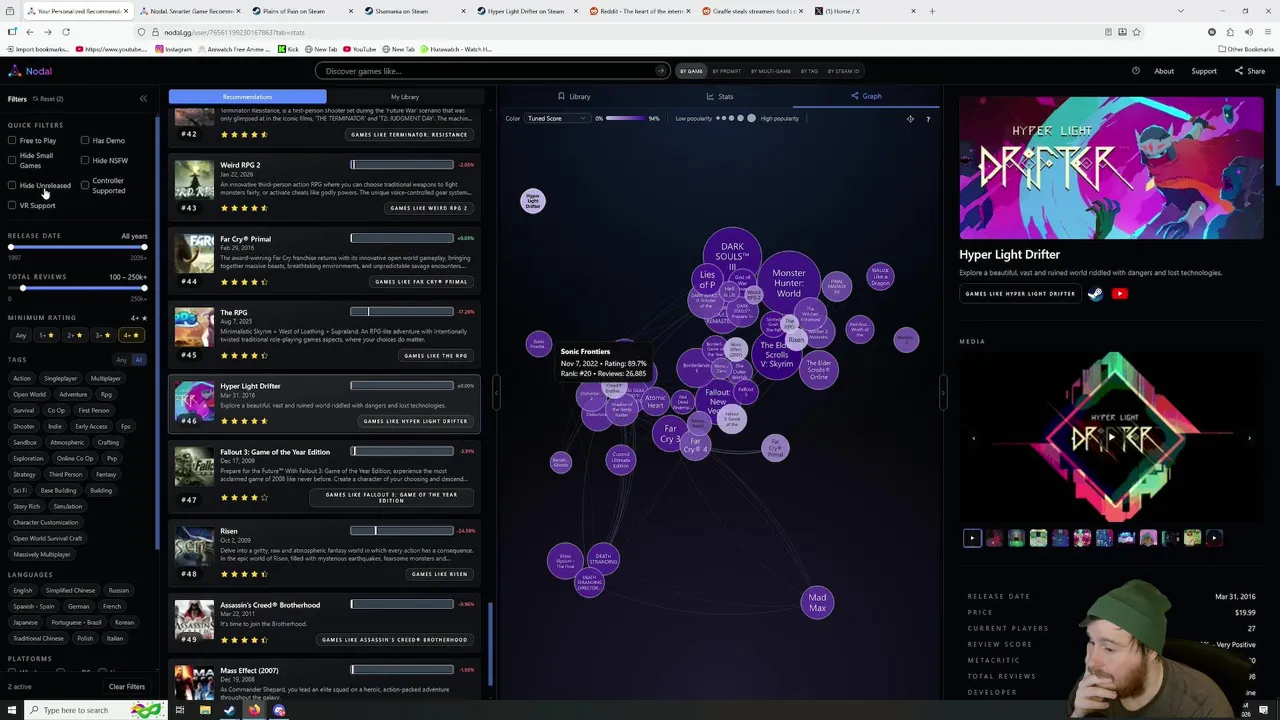Click the Total Reviews slider minimum handle
The height and width of the screenshot is (720, 1280).
coord(22,288)
